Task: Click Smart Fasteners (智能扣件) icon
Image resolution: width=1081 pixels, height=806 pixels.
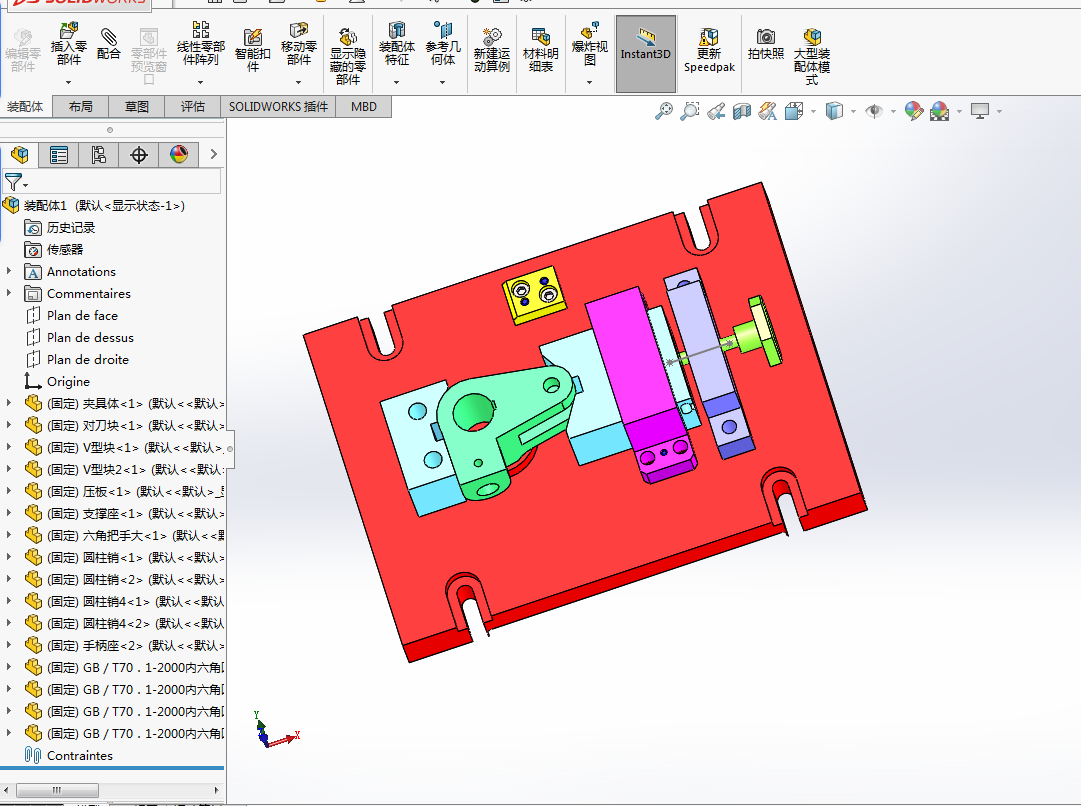Action: pos(252,50)
